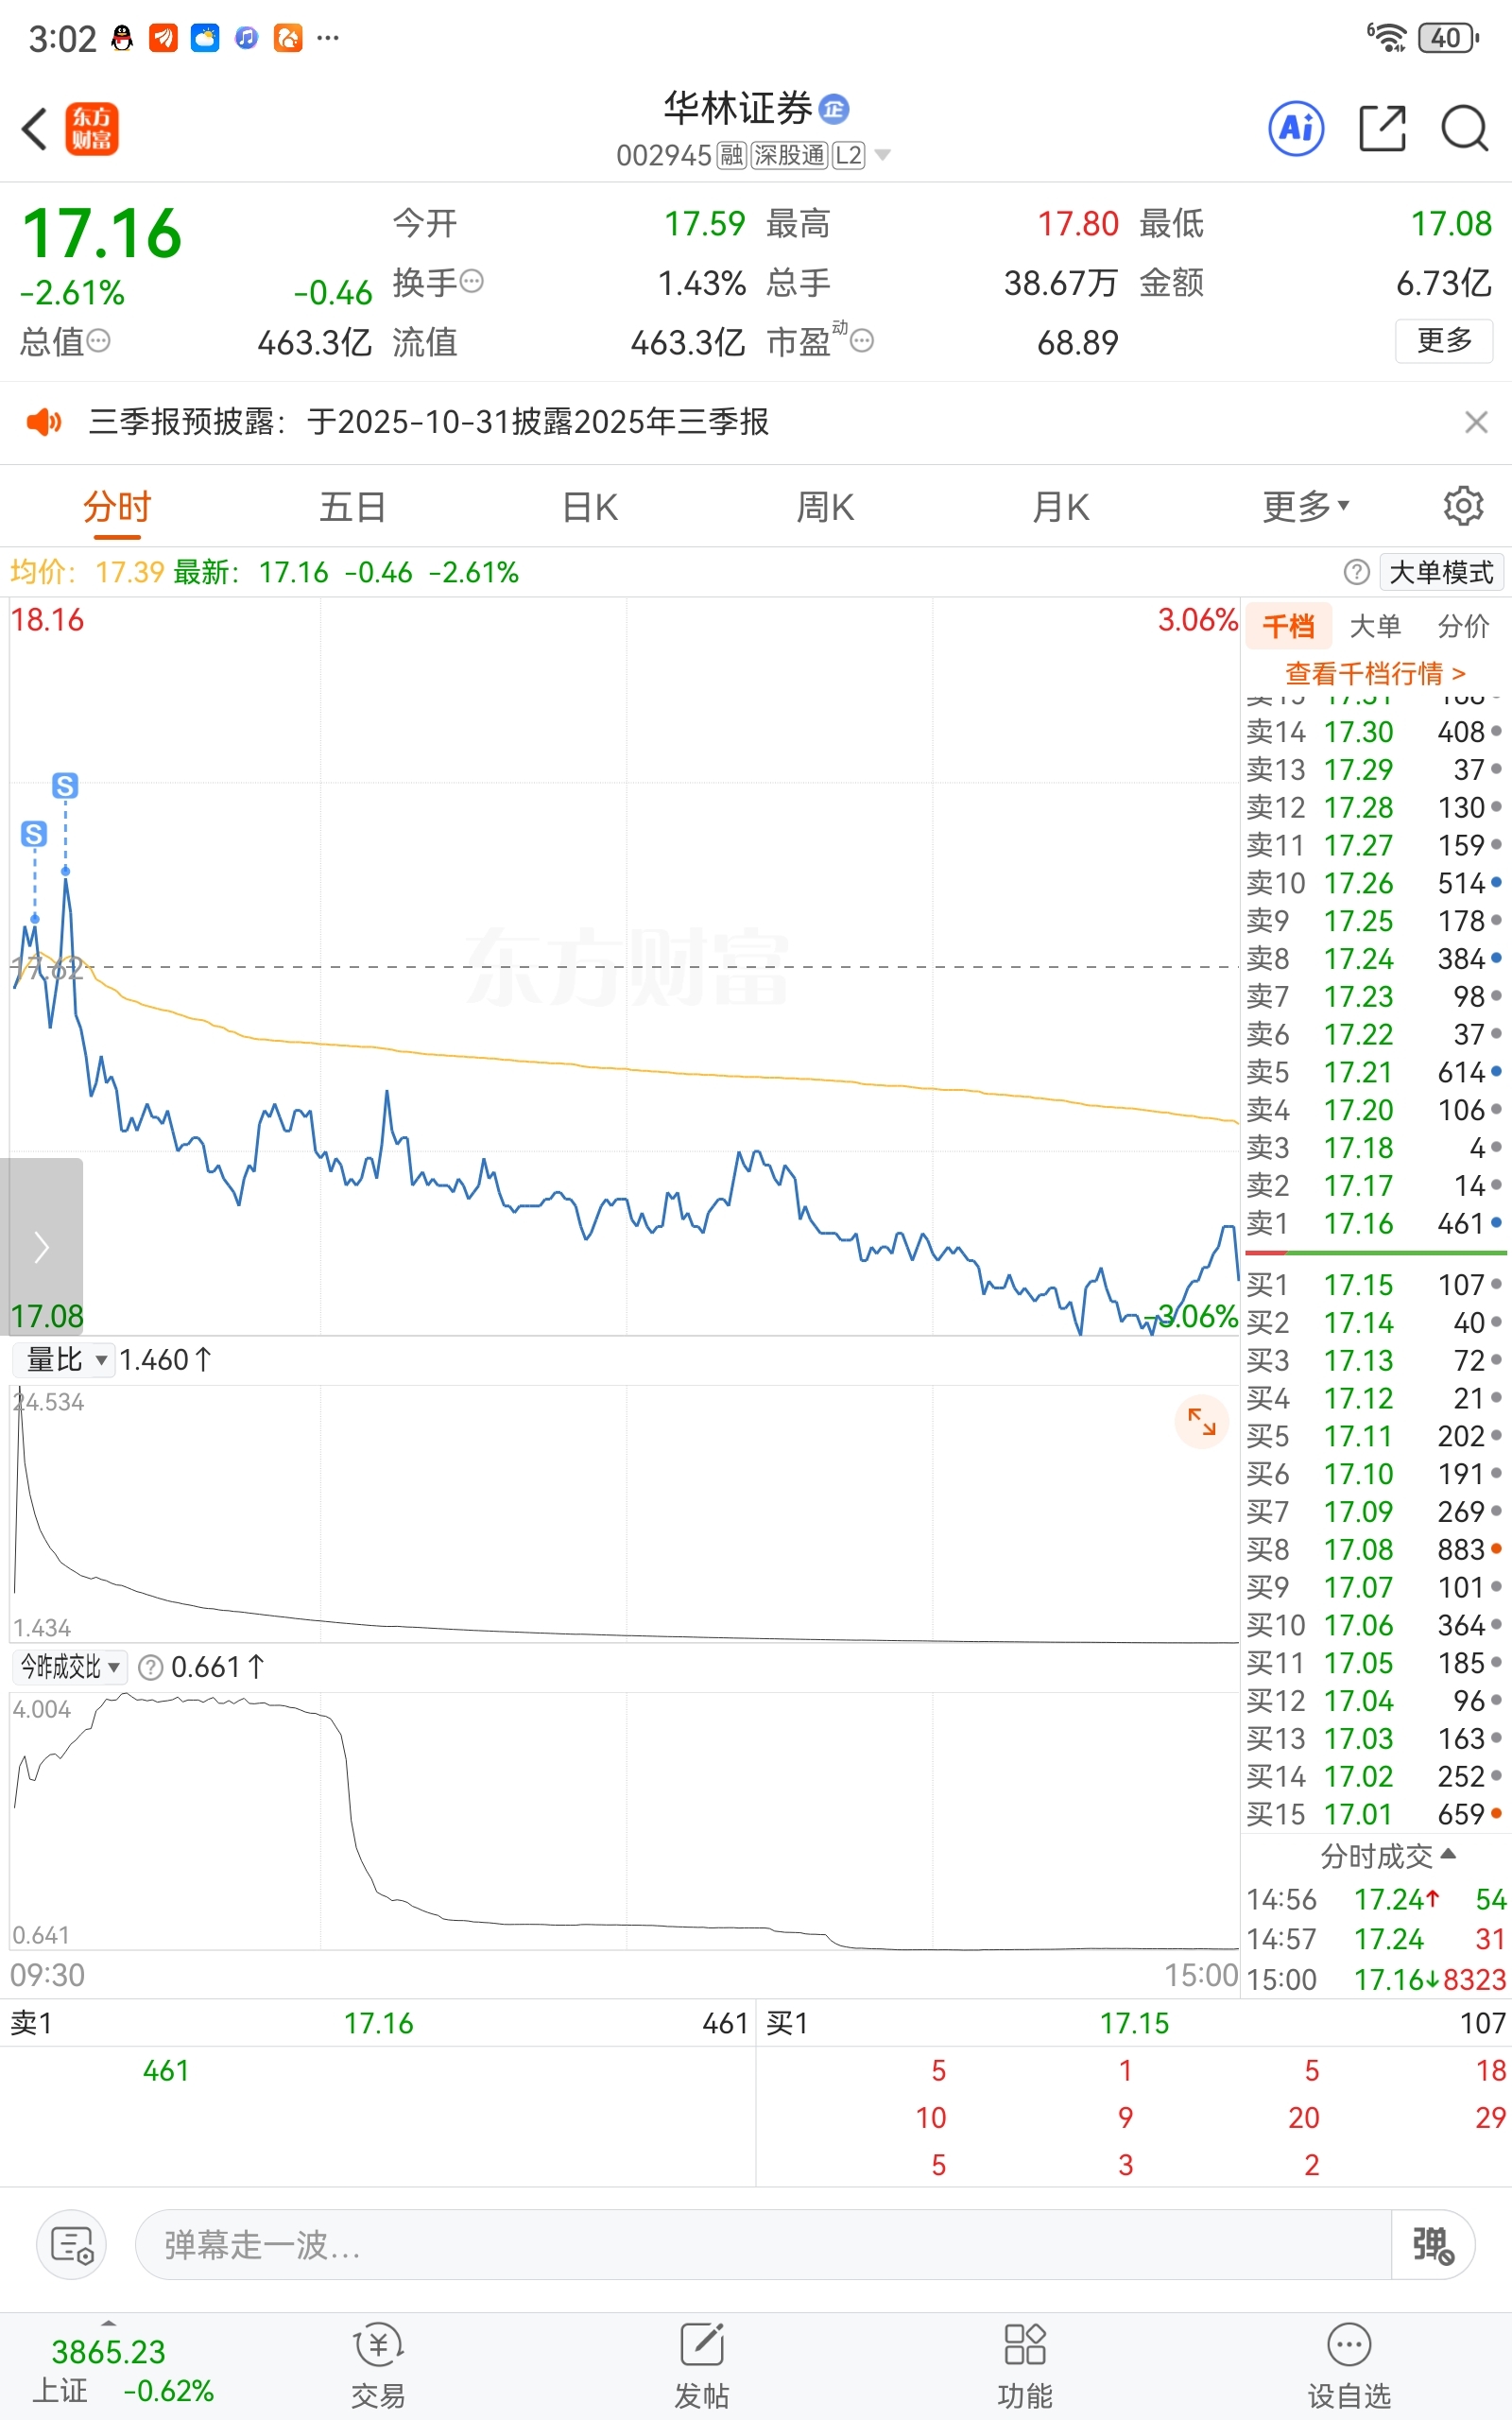This screenshot has height=2420, width=1512.
Task: Tap the 买15 17.01 order row
Action: pyautogui.click(x=1375, y=1814)
